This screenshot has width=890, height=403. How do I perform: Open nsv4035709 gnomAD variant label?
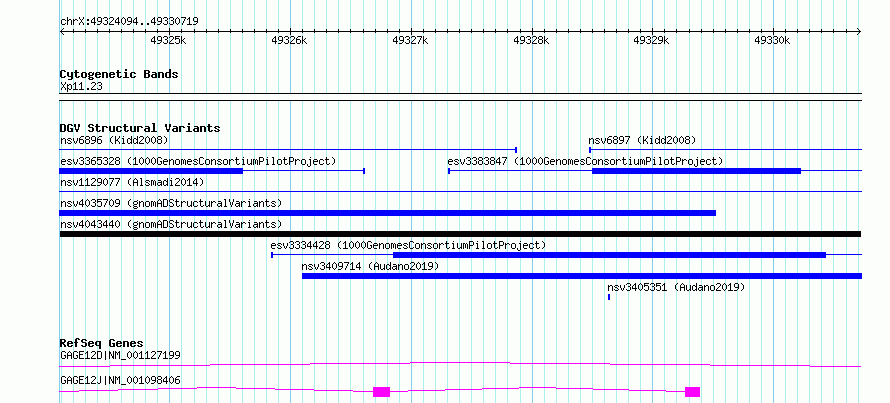[x=171, y=203]
